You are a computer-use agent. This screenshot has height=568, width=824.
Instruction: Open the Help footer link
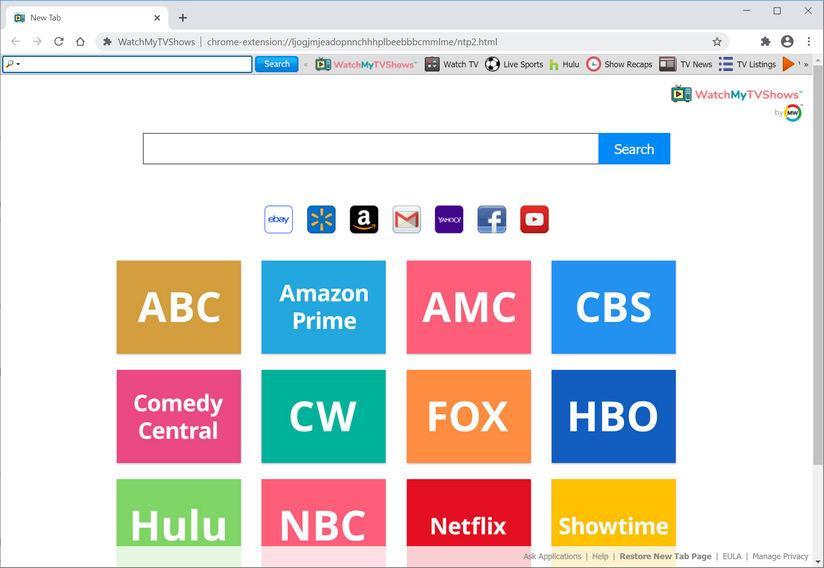click(x=600, y=556)
